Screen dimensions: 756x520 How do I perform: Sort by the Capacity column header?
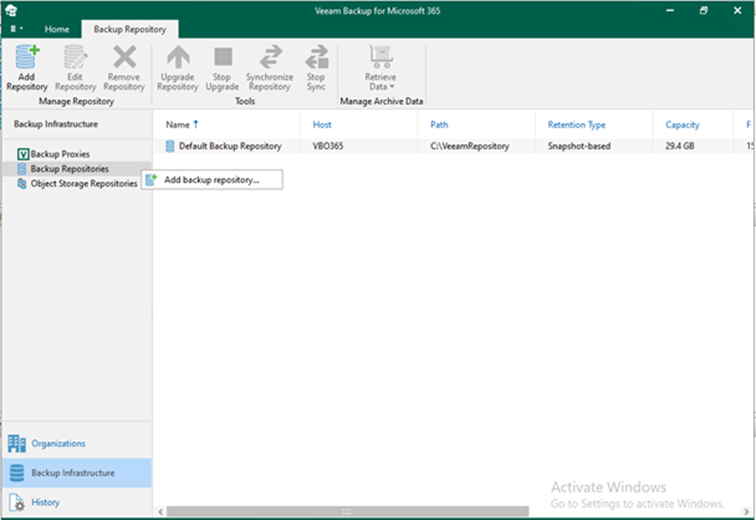coord(682,125)
